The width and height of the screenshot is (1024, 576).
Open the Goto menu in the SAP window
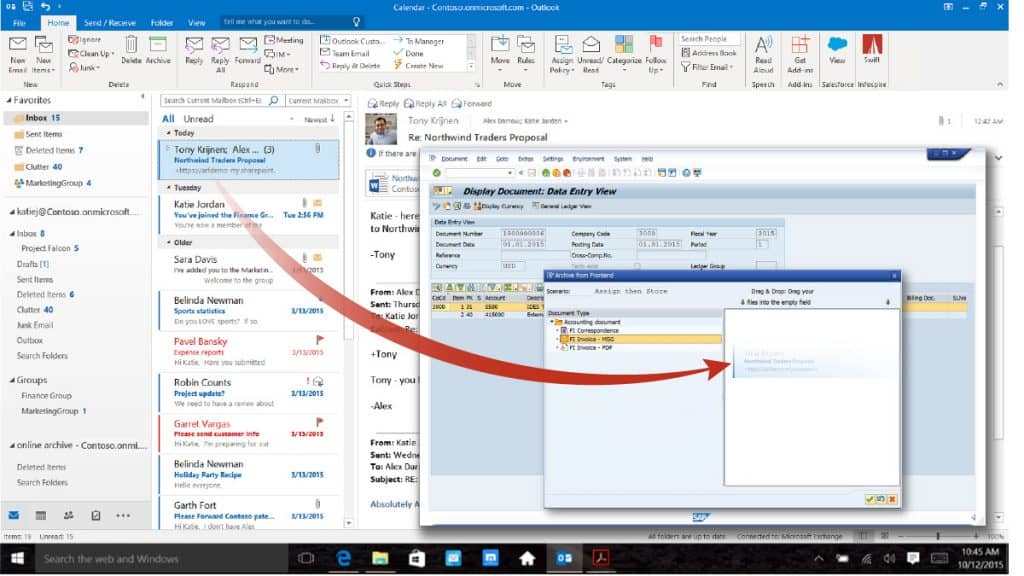pyautogui.click(x=502, y=159)
